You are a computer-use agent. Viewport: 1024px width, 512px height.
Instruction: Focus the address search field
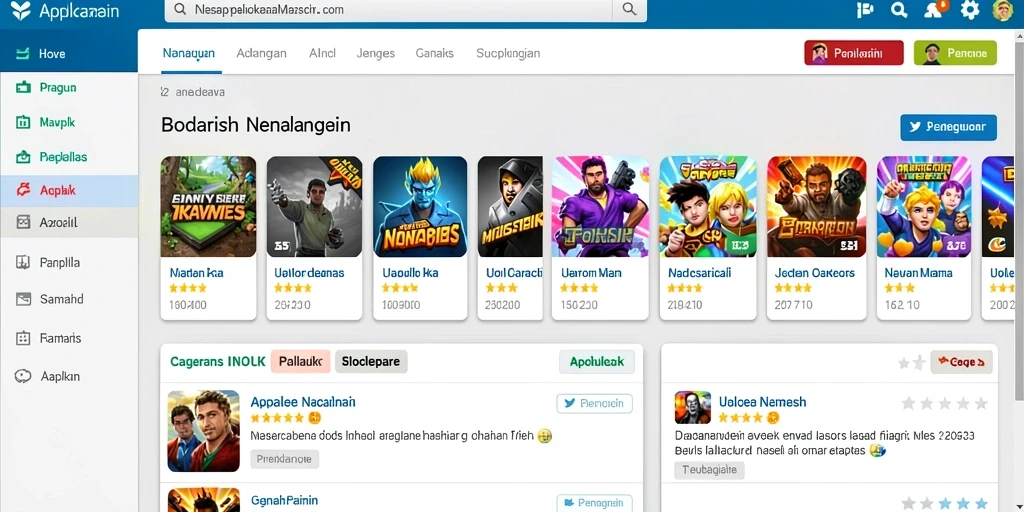point(389,10)
